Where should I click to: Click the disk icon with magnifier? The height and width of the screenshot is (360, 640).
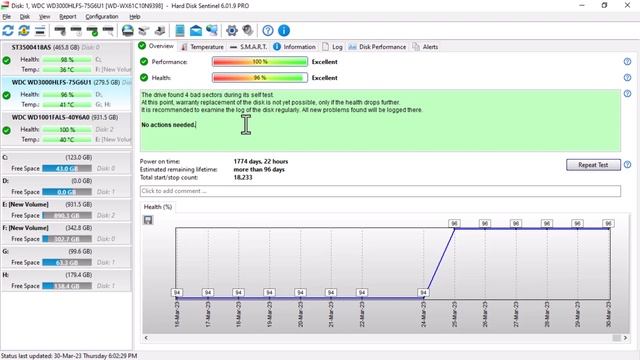point(108,31)
